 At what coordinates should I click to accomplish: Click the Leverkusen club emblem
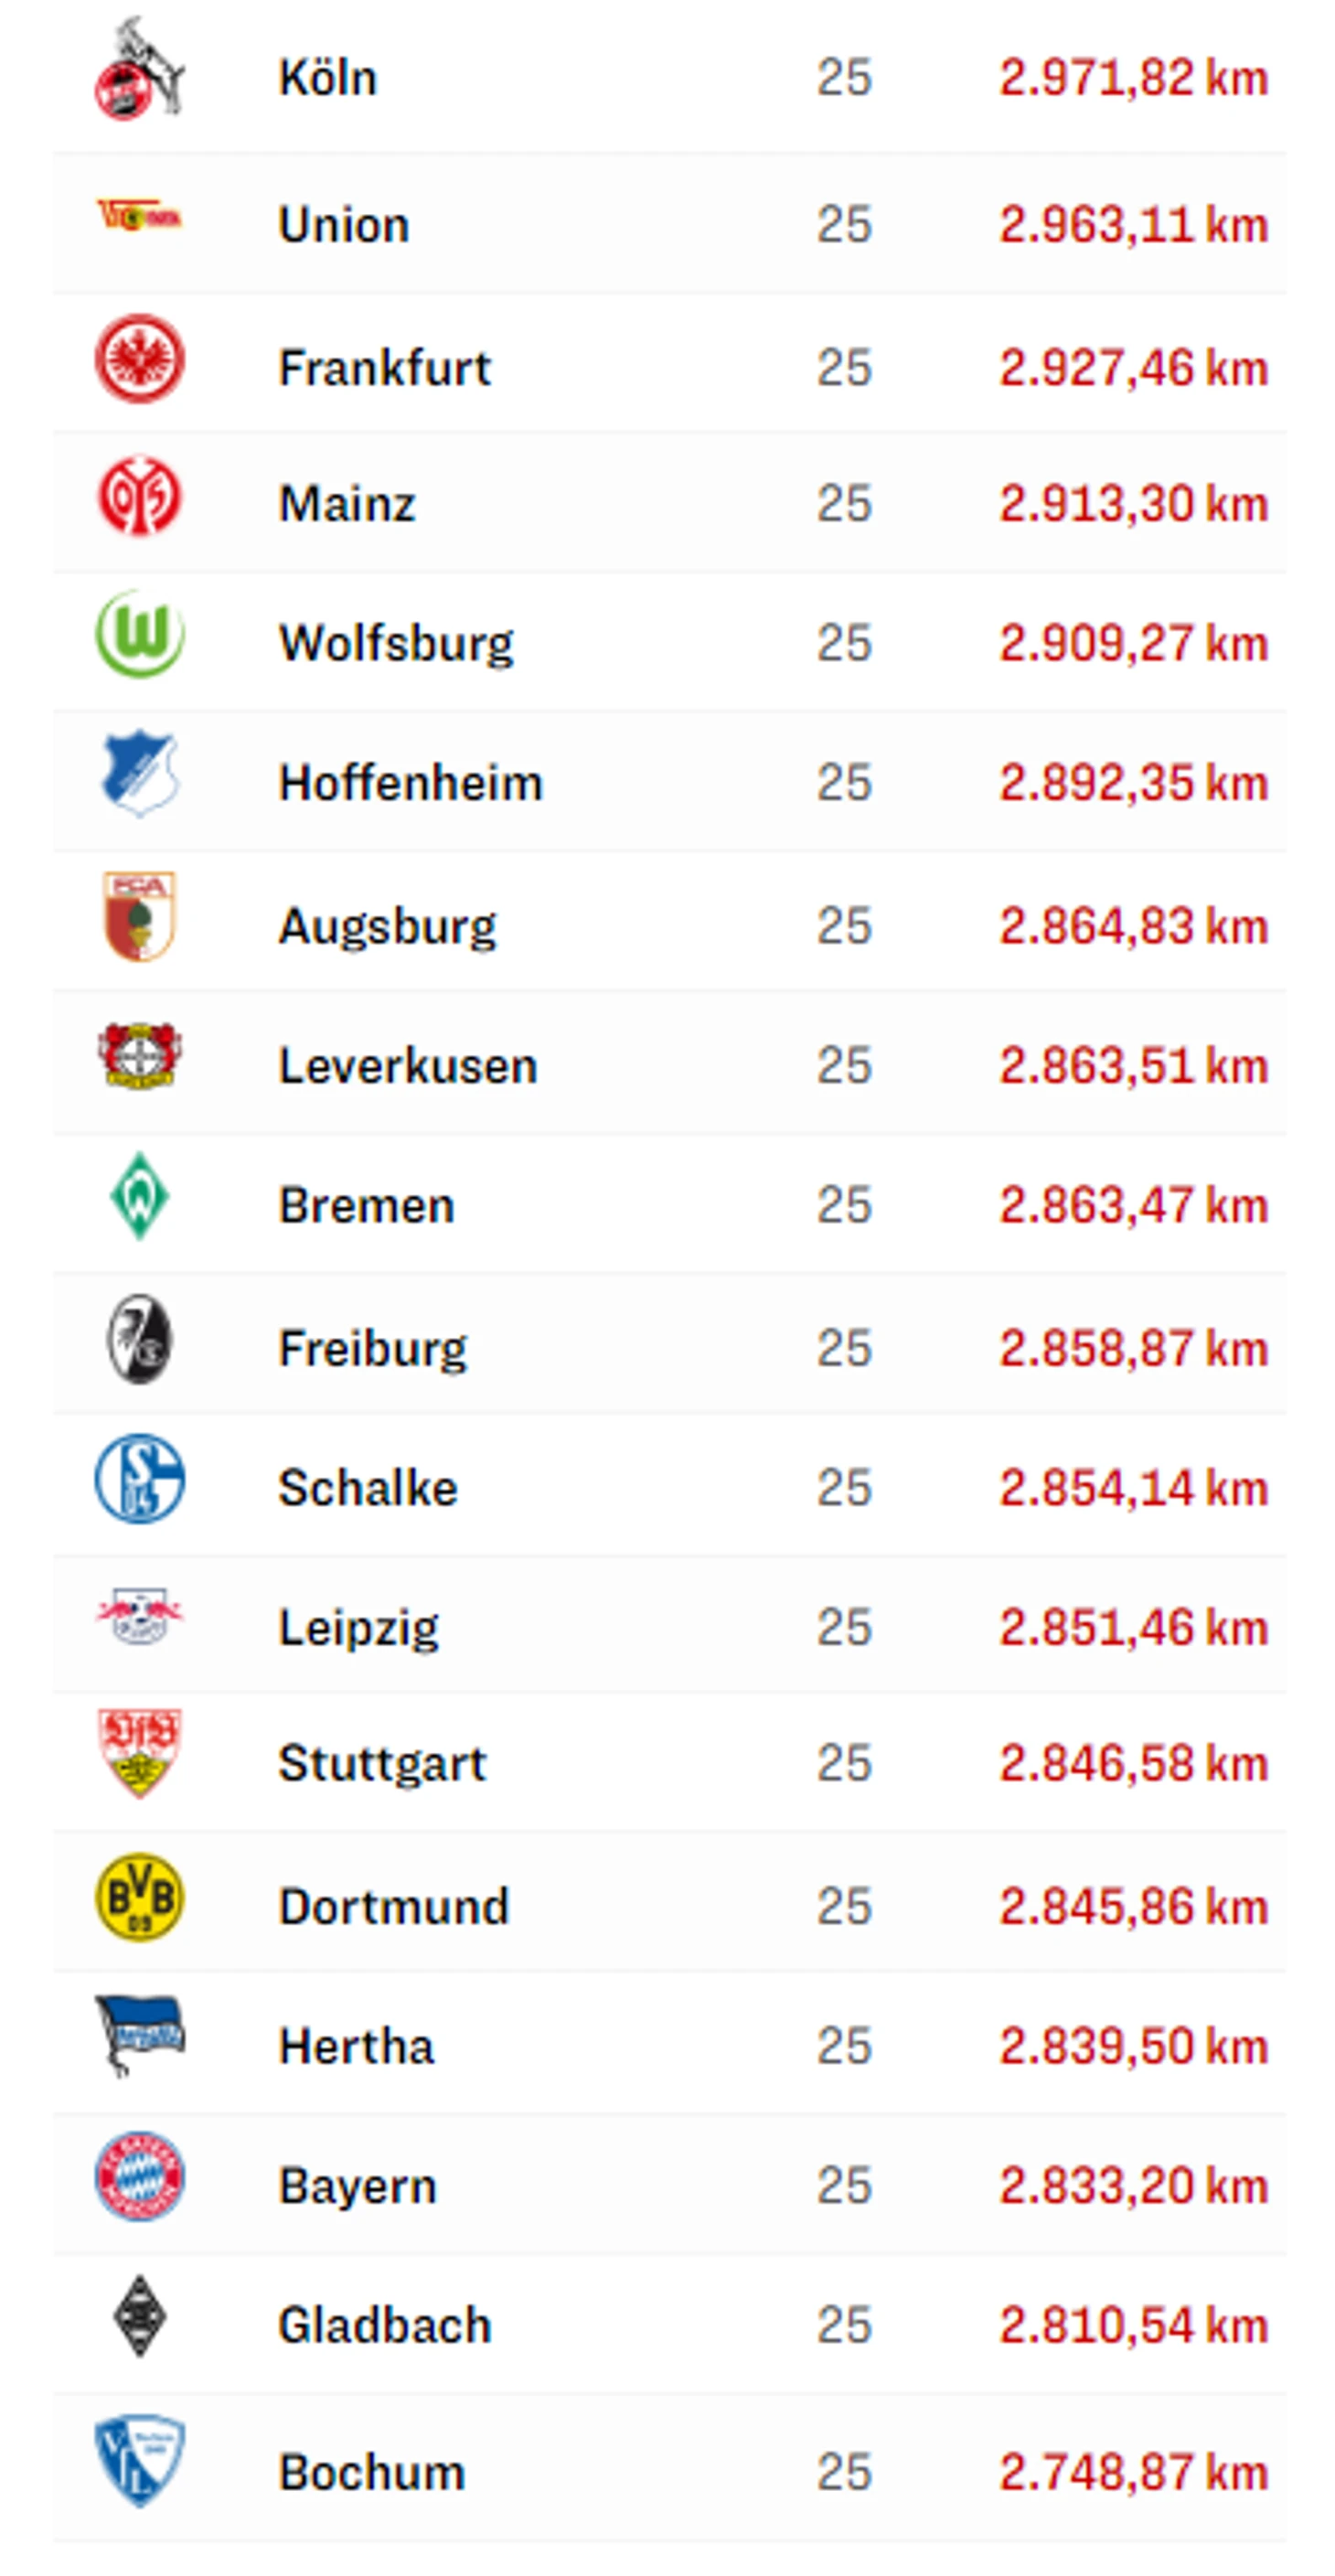coord(139,1056)
